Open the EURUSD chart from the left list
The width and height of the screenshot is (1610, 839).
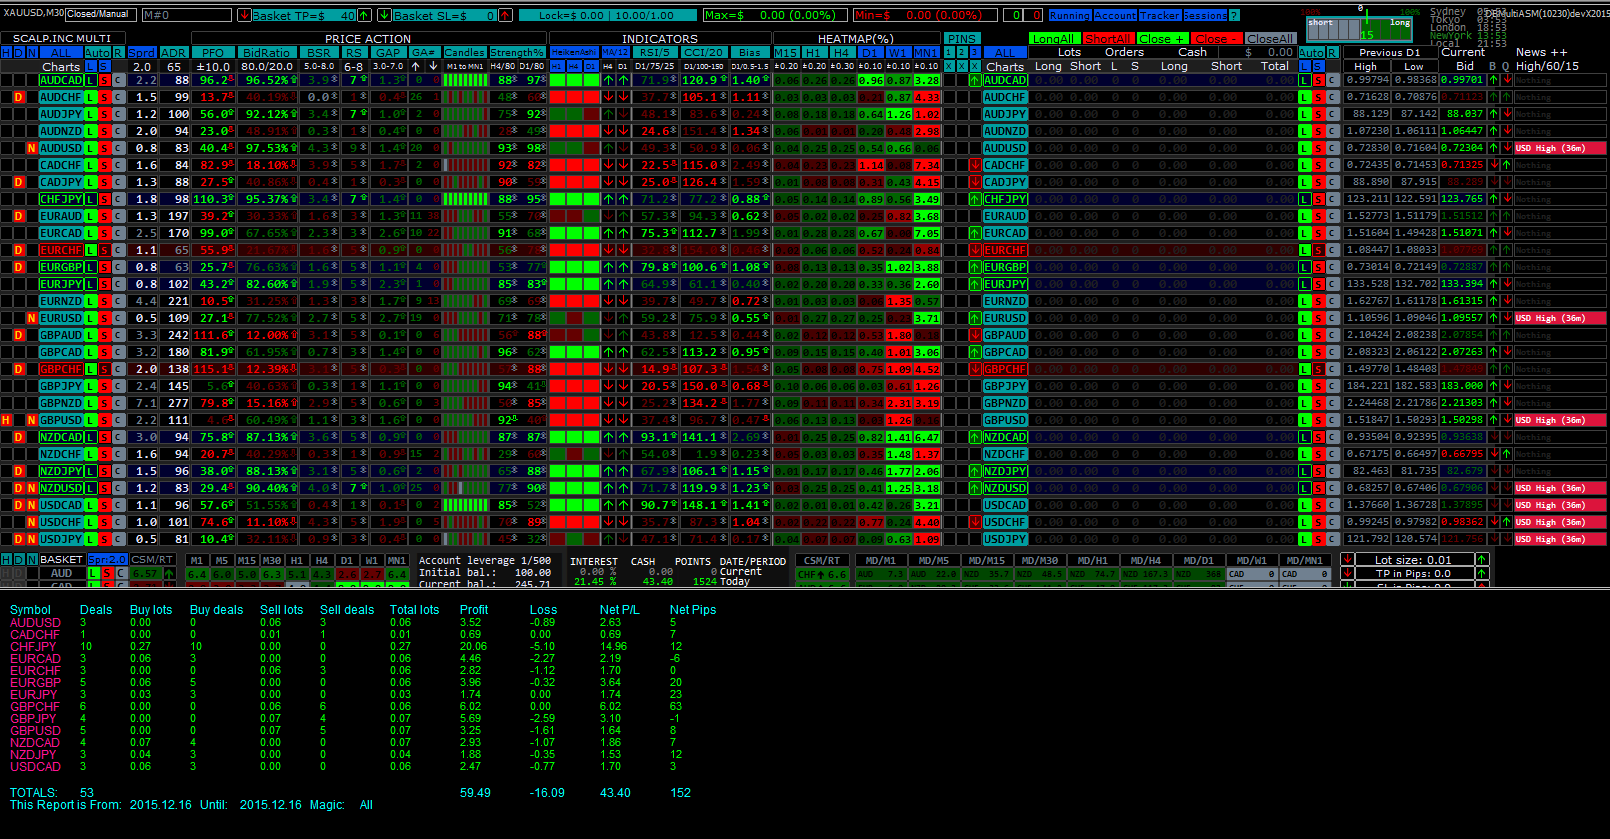click(61, 318)
